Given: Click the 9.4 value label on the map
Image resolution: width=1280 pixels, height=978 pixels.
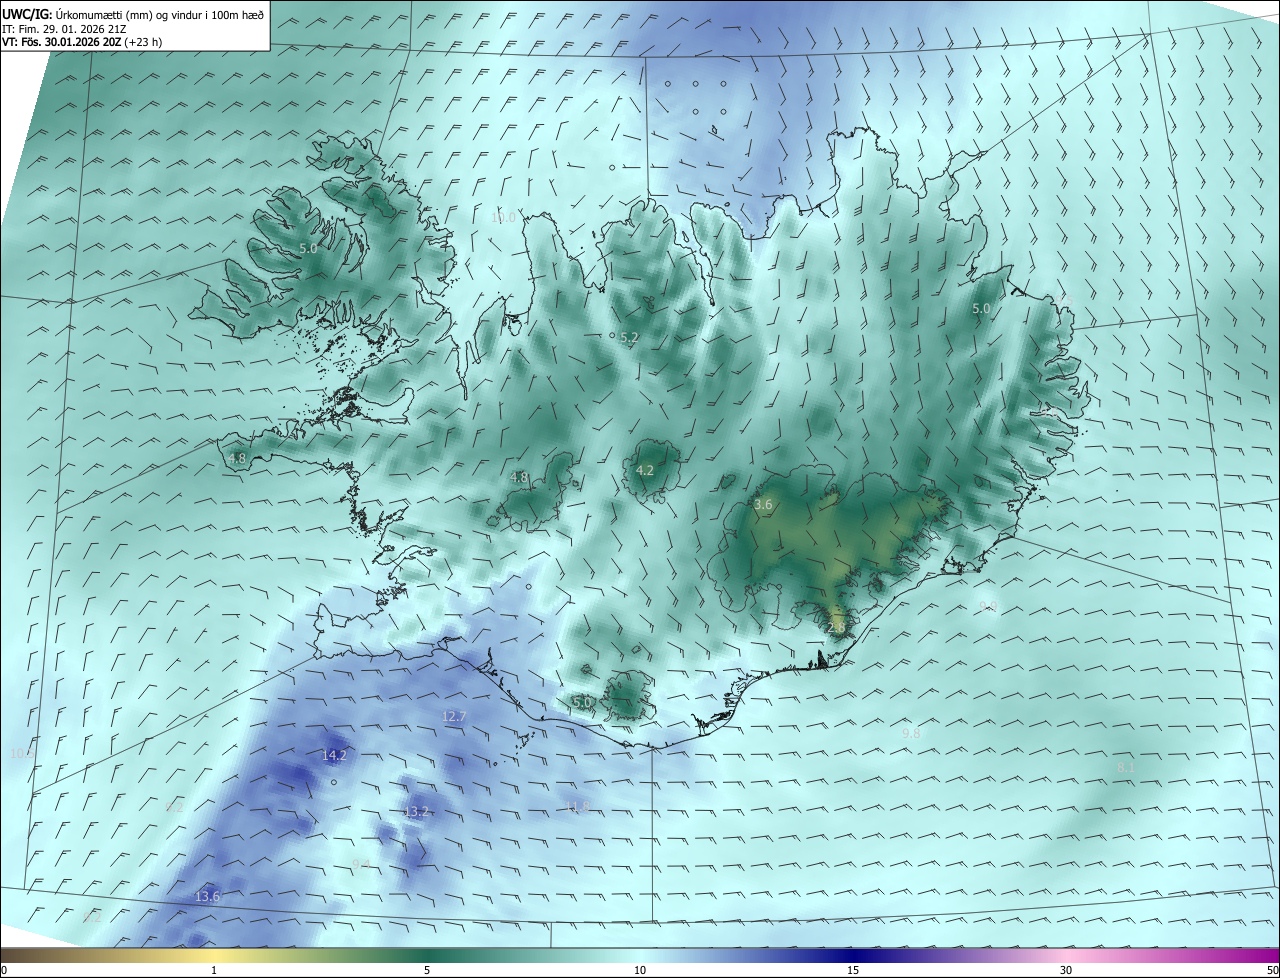Looking at the screenshot, I should [361, 864].
